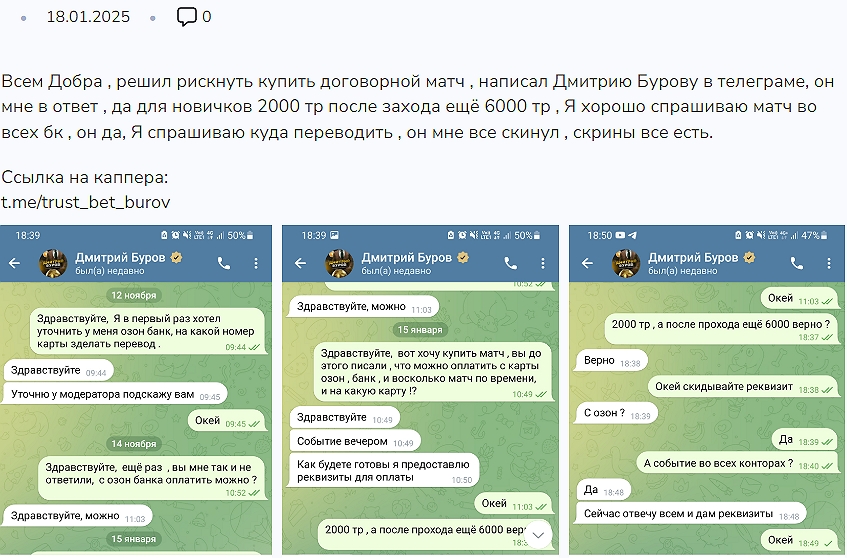The image size is (847, 558).
Task: Click message 'Я в первый раз хотел уточнить'
Action: (x=149, y=332)
